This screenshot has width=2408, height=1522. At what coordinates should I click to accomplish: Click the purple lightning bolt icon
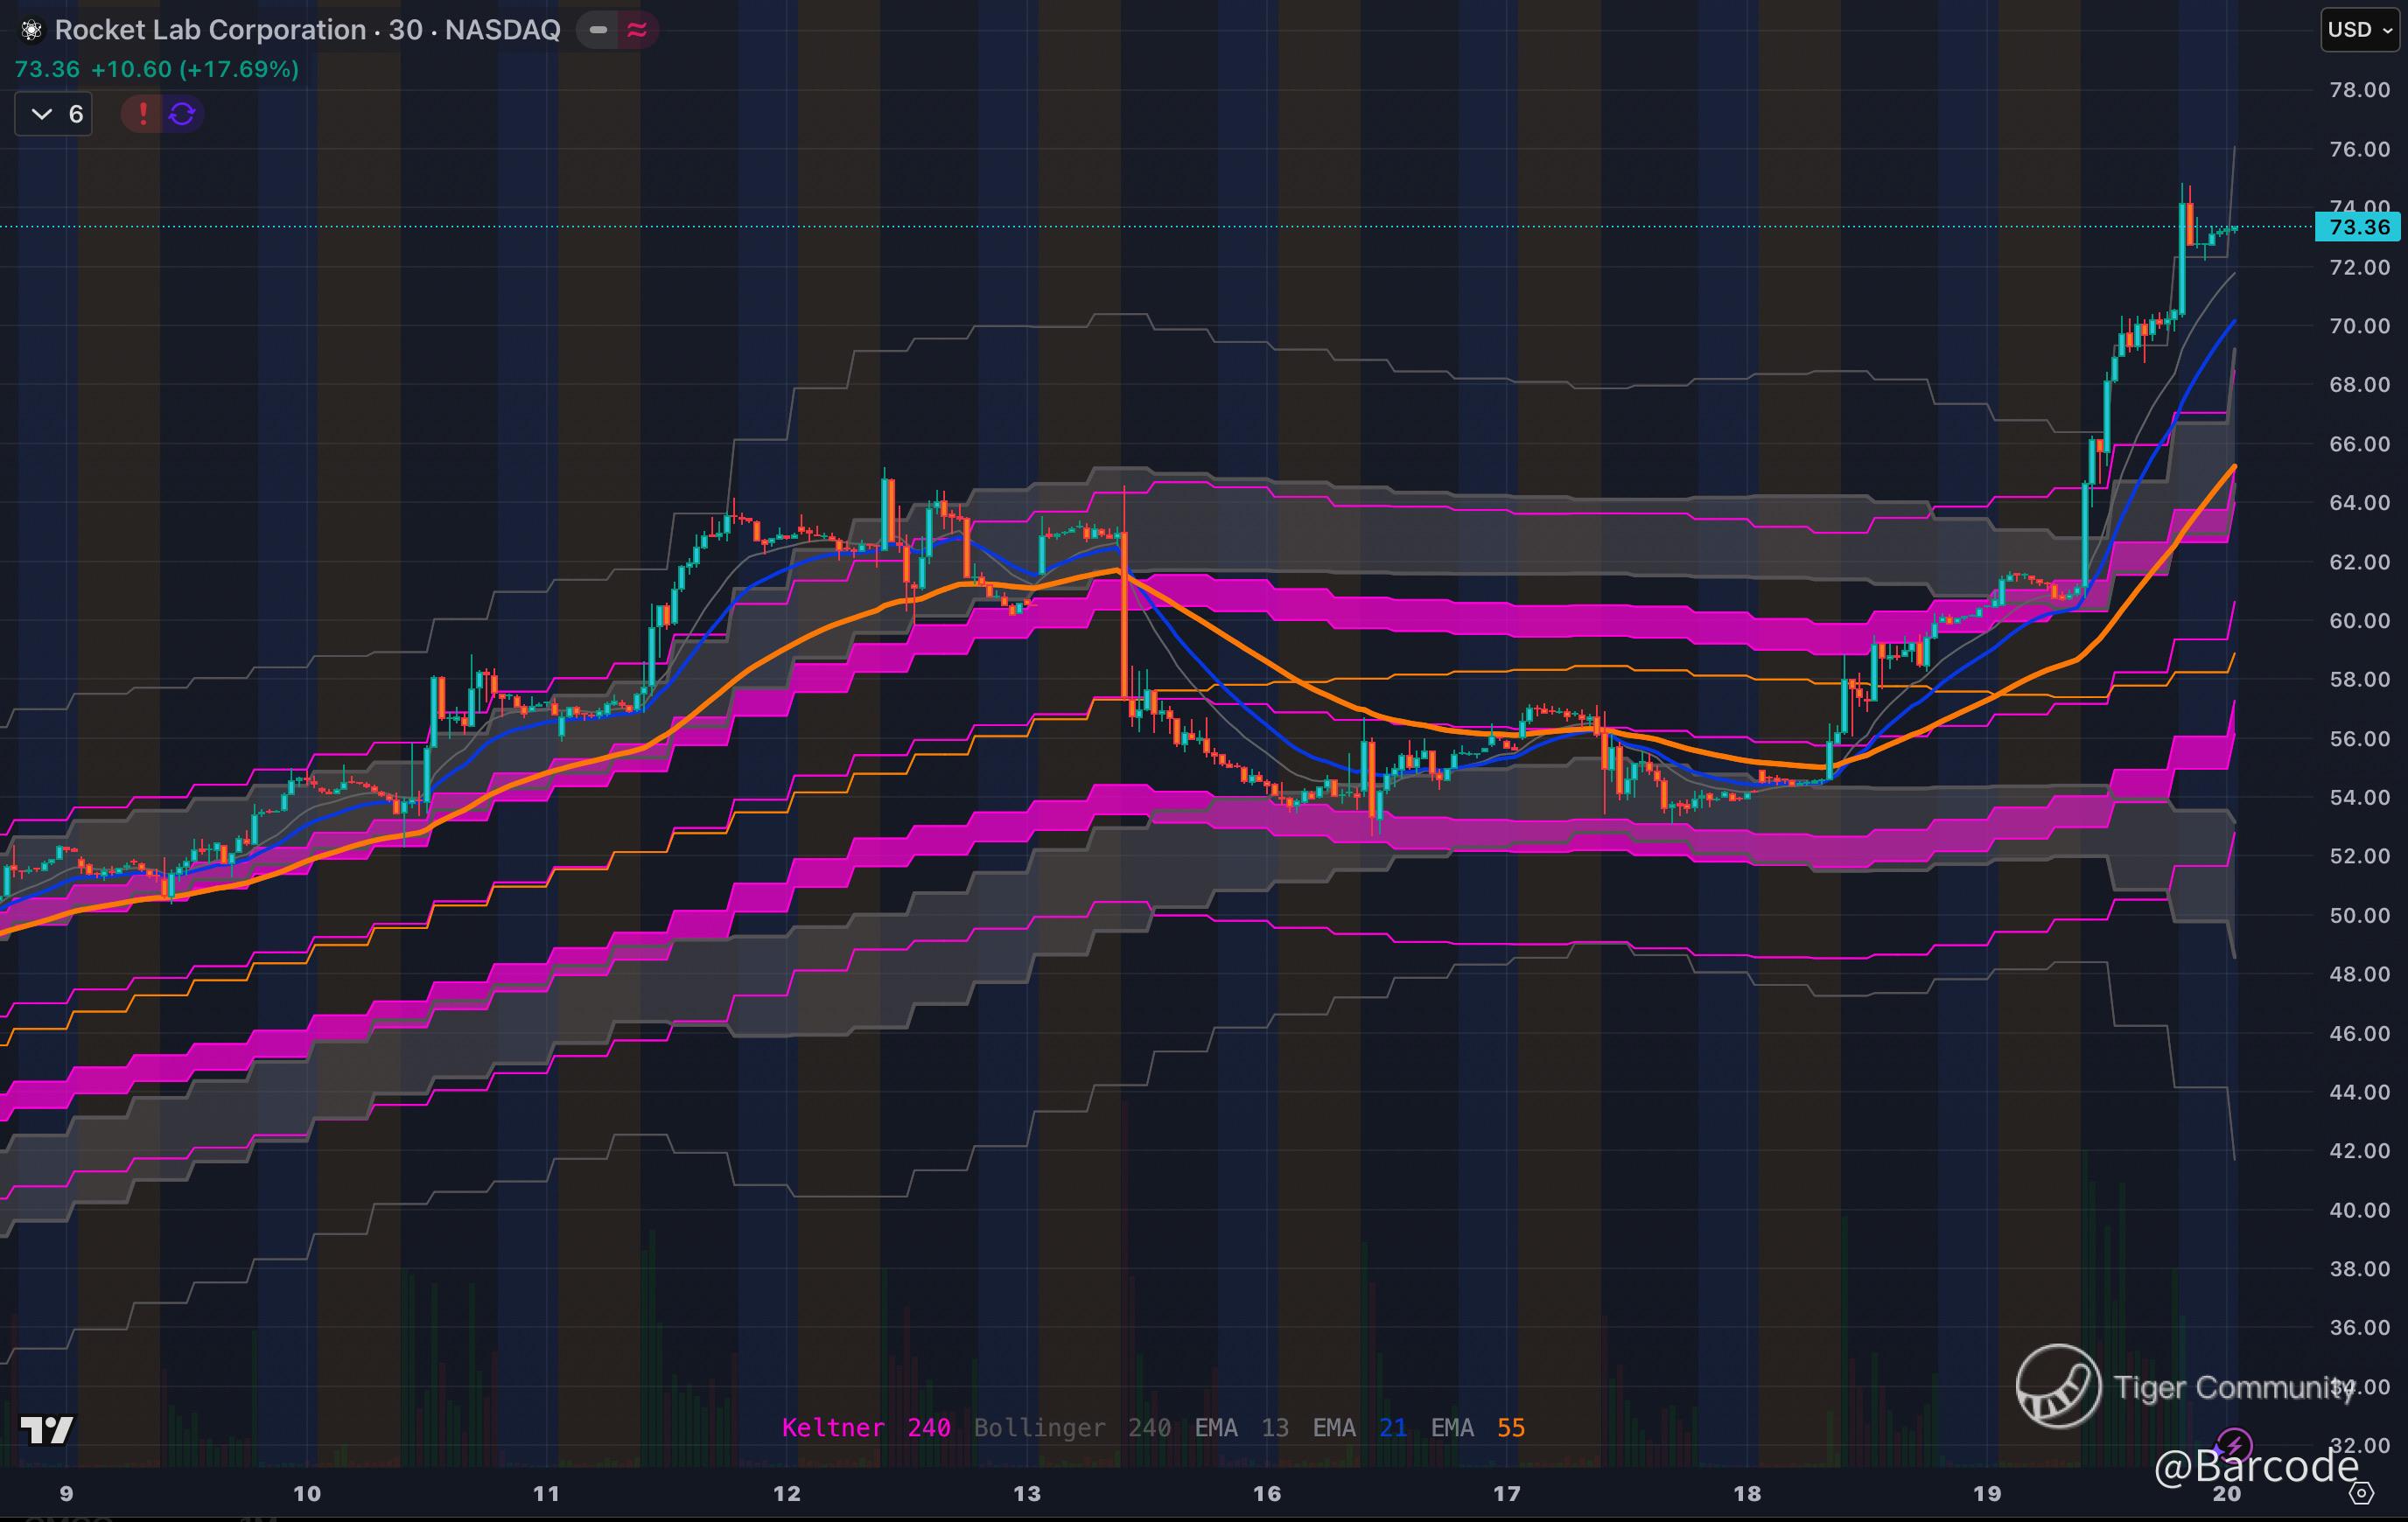coord(2234,1446)
